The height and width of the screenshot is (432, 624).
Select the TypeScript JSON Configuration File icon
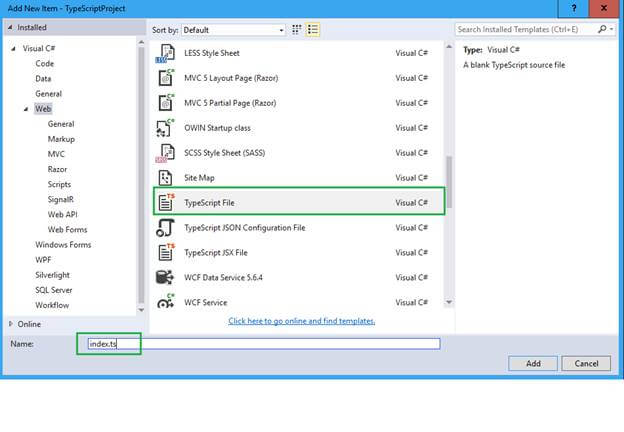165,228
